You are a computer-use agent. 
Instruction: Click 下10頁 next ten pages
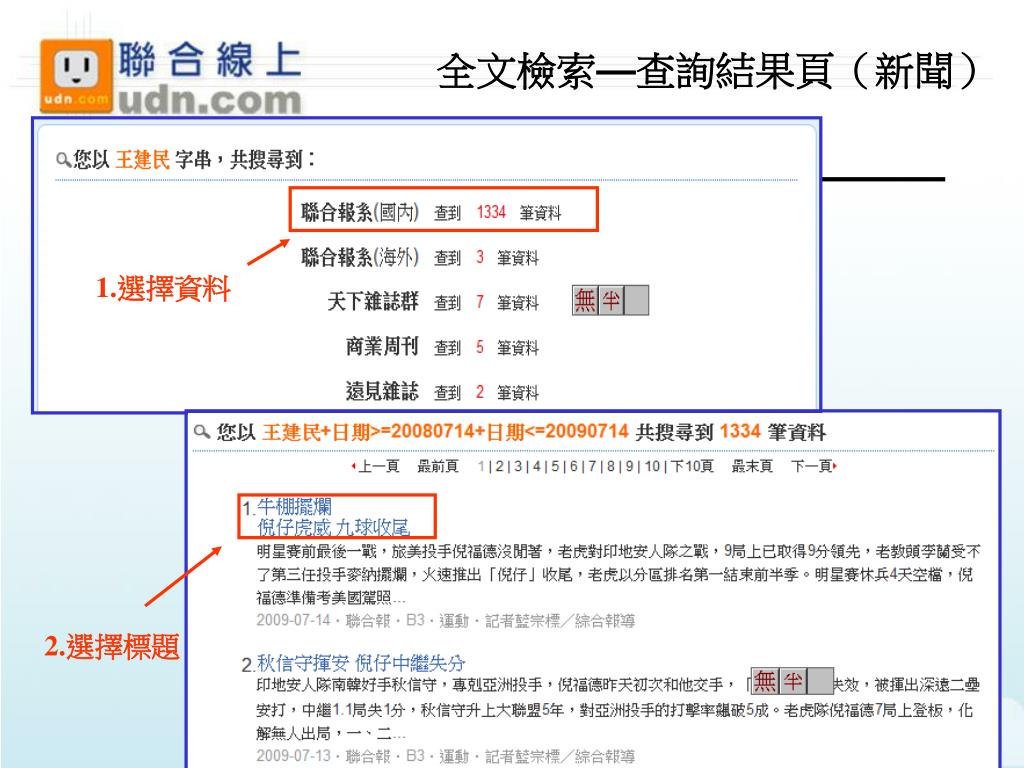pos(692,466)
